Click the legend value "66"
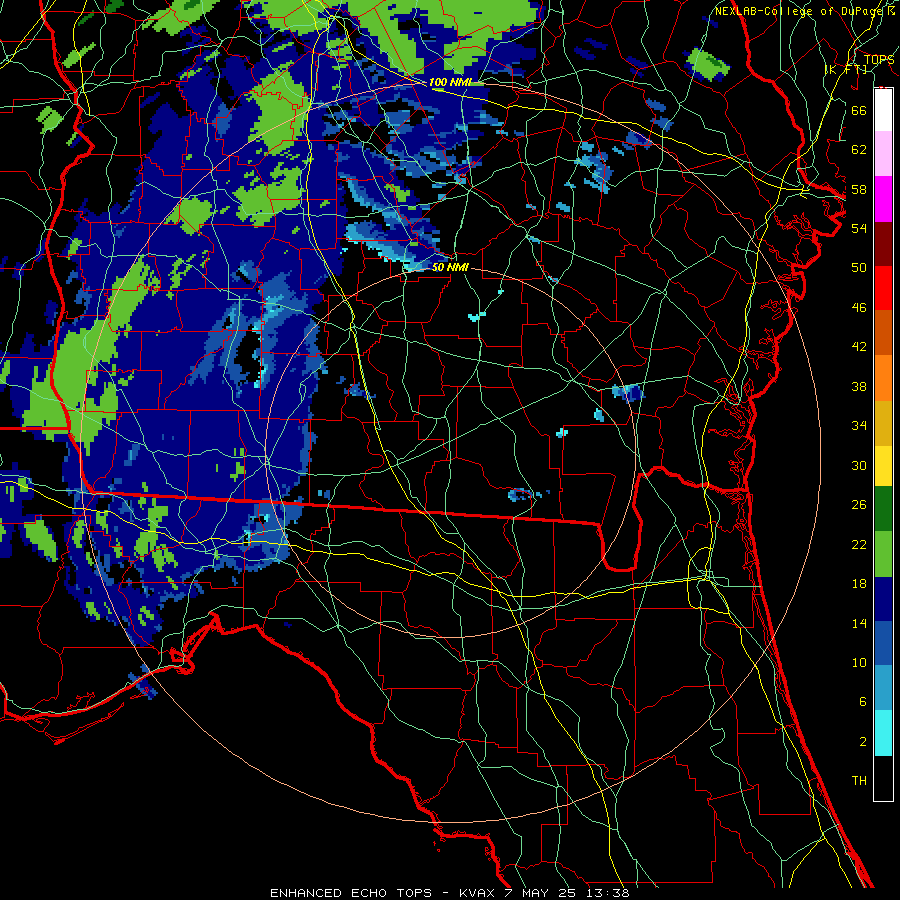 pyautogui.click(x=859, y=110)
